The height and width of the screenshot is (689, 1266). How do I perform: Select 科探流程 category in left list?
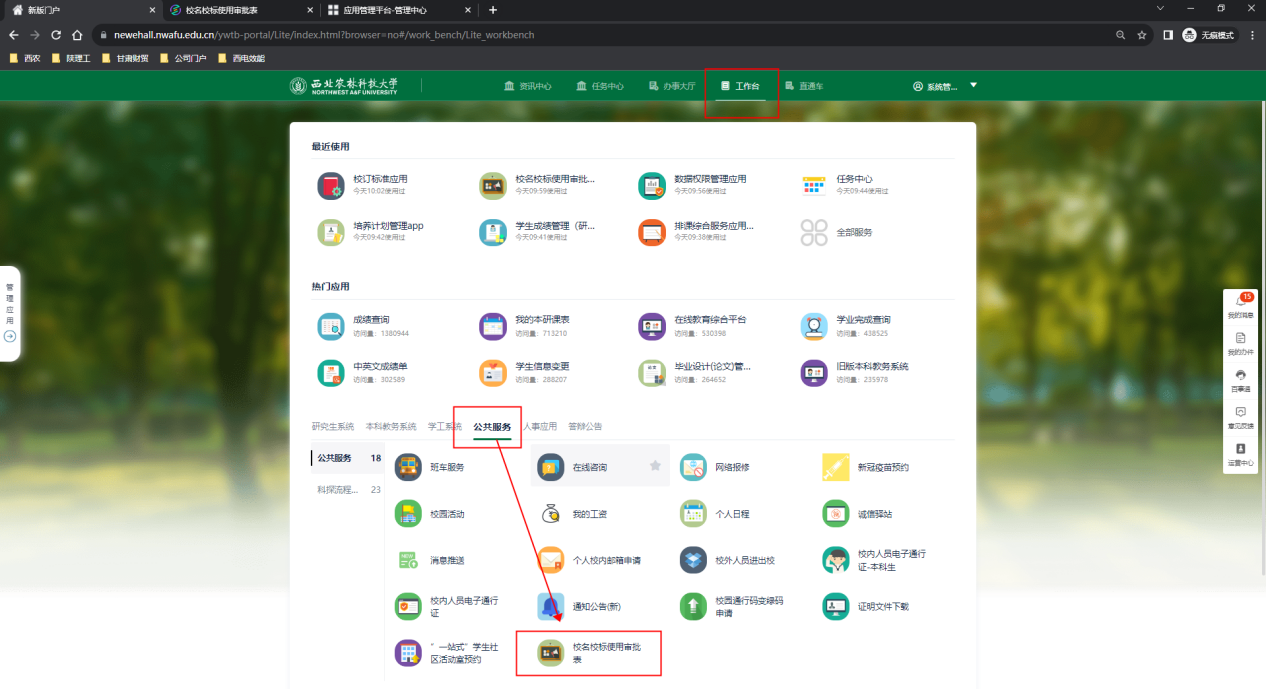coord(338,490)
